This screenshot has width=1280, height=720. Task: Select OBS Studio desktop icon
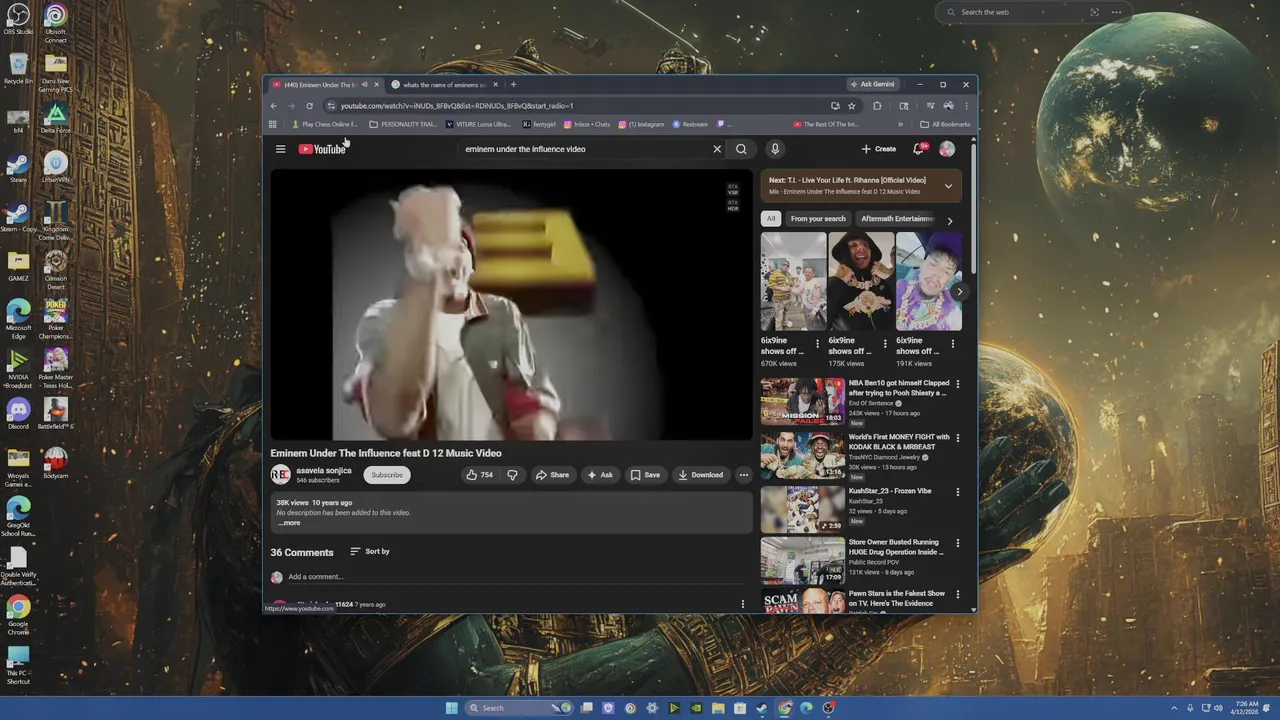[x=18, y=19]
